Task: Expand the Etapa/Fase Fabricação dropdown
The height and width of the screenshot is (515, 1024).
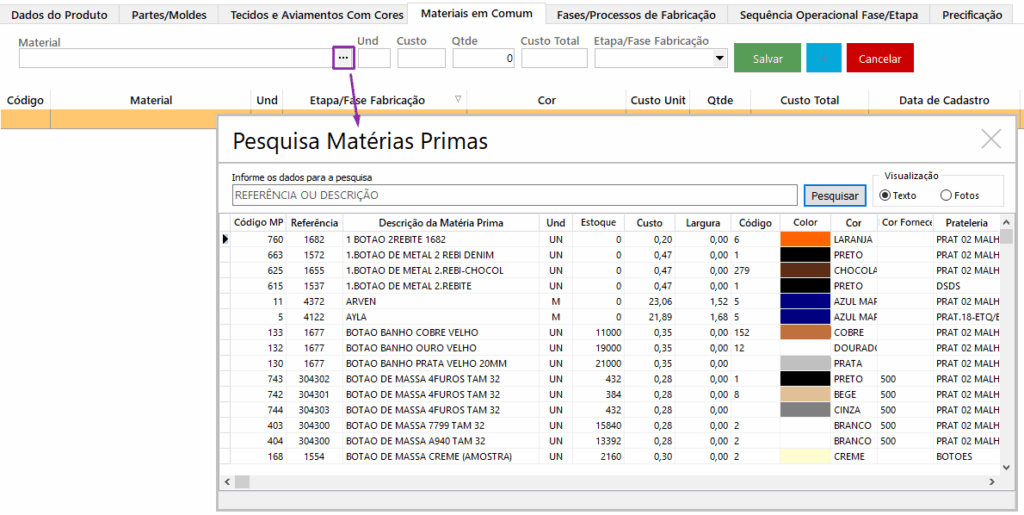Action: pos(720,59)
